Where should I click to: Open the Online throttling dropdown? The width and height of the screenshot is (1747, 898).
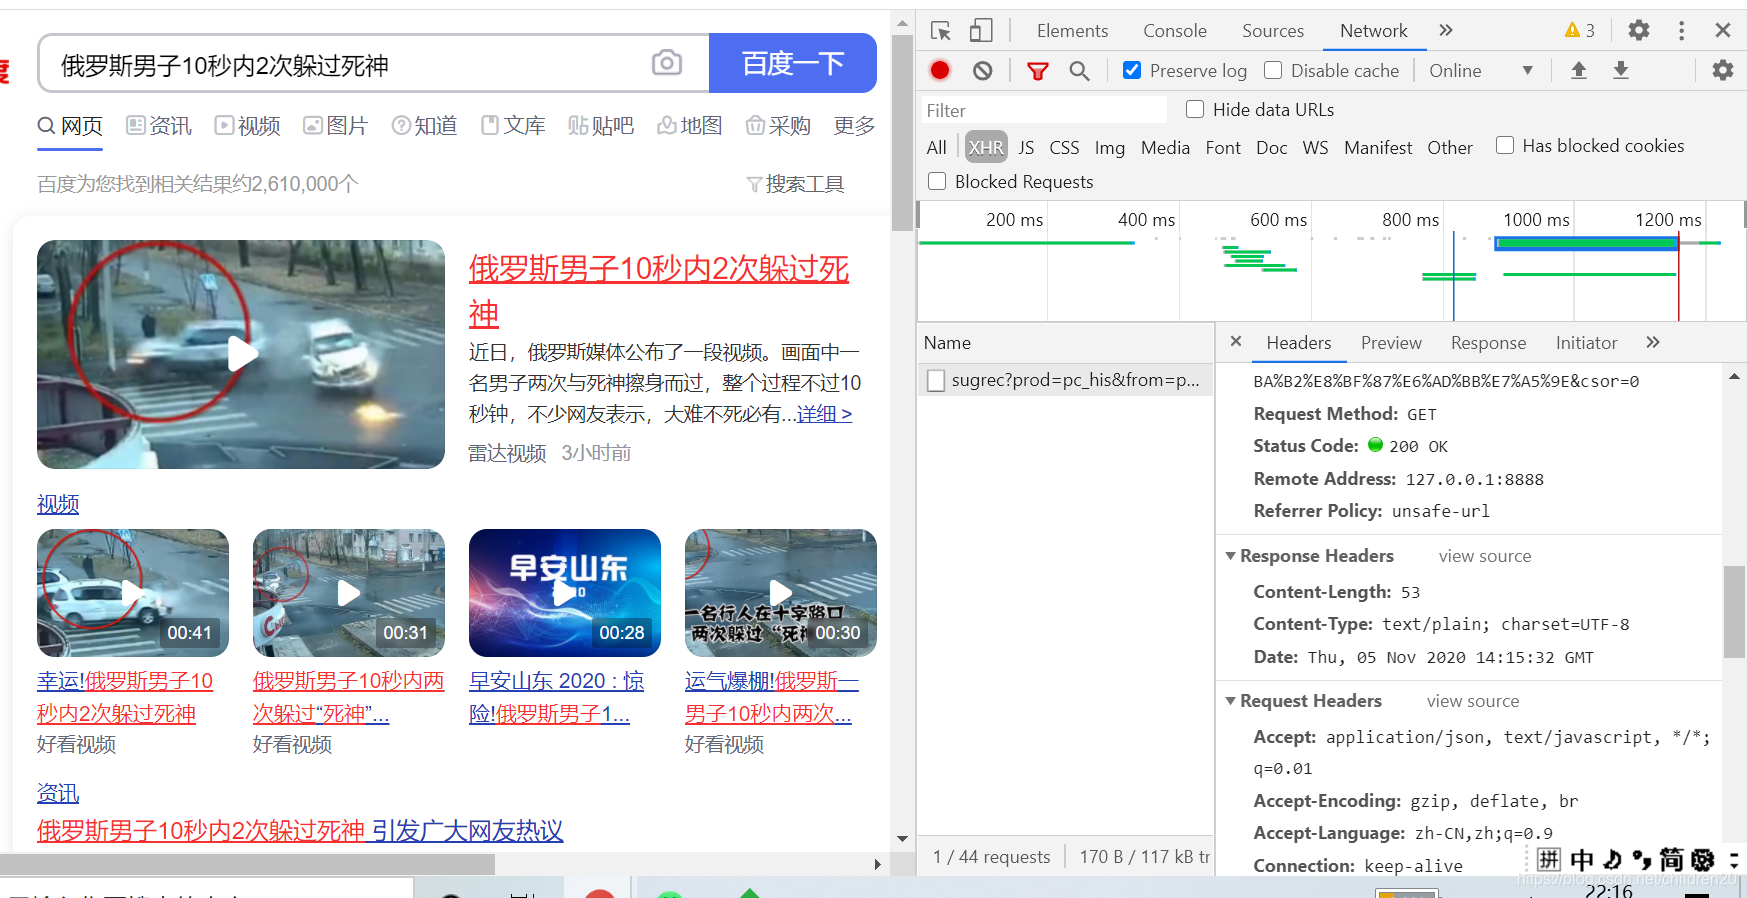1481,70
